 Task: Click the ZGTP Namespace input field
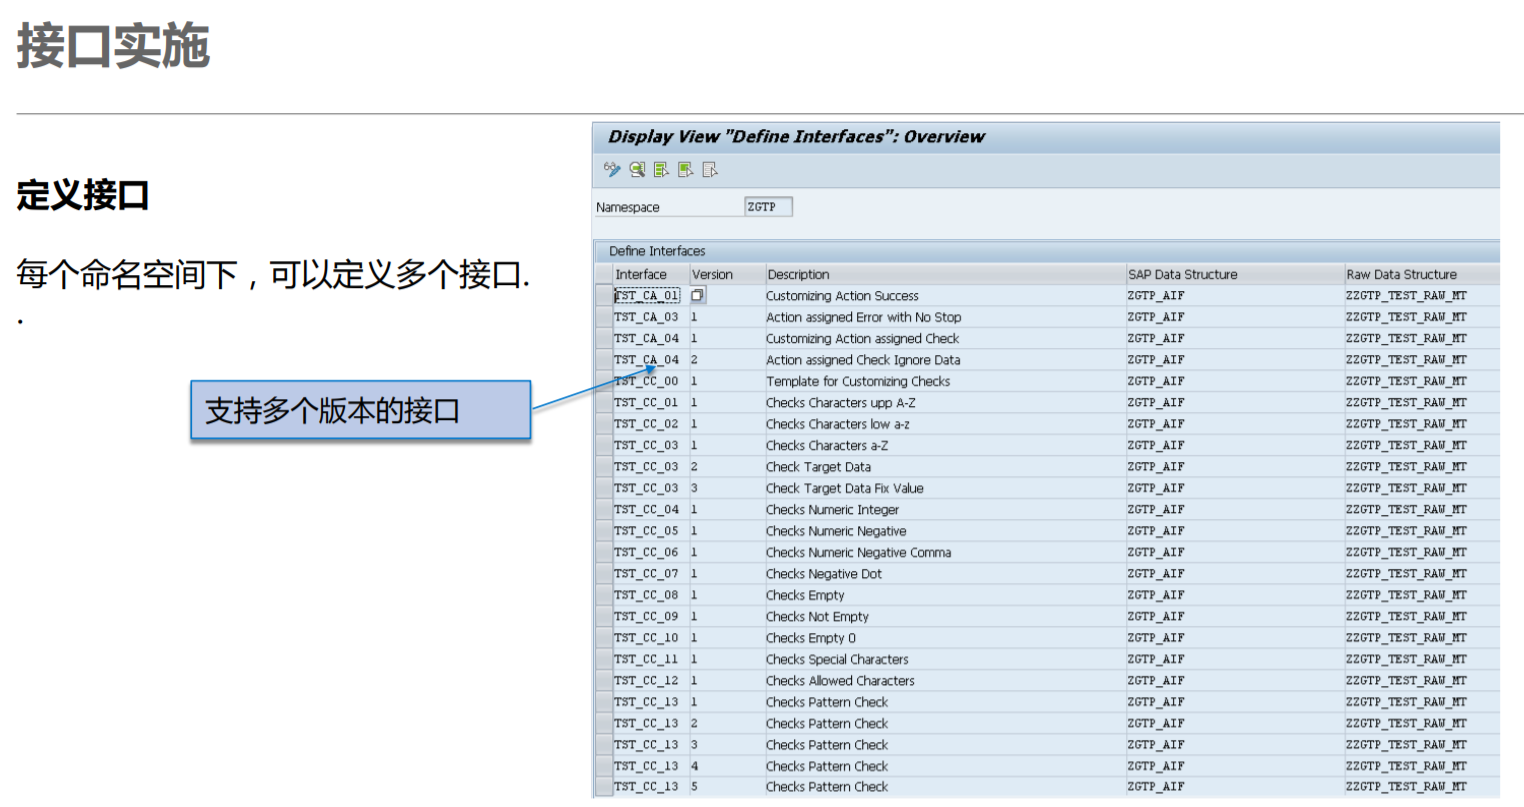point(768,206)
